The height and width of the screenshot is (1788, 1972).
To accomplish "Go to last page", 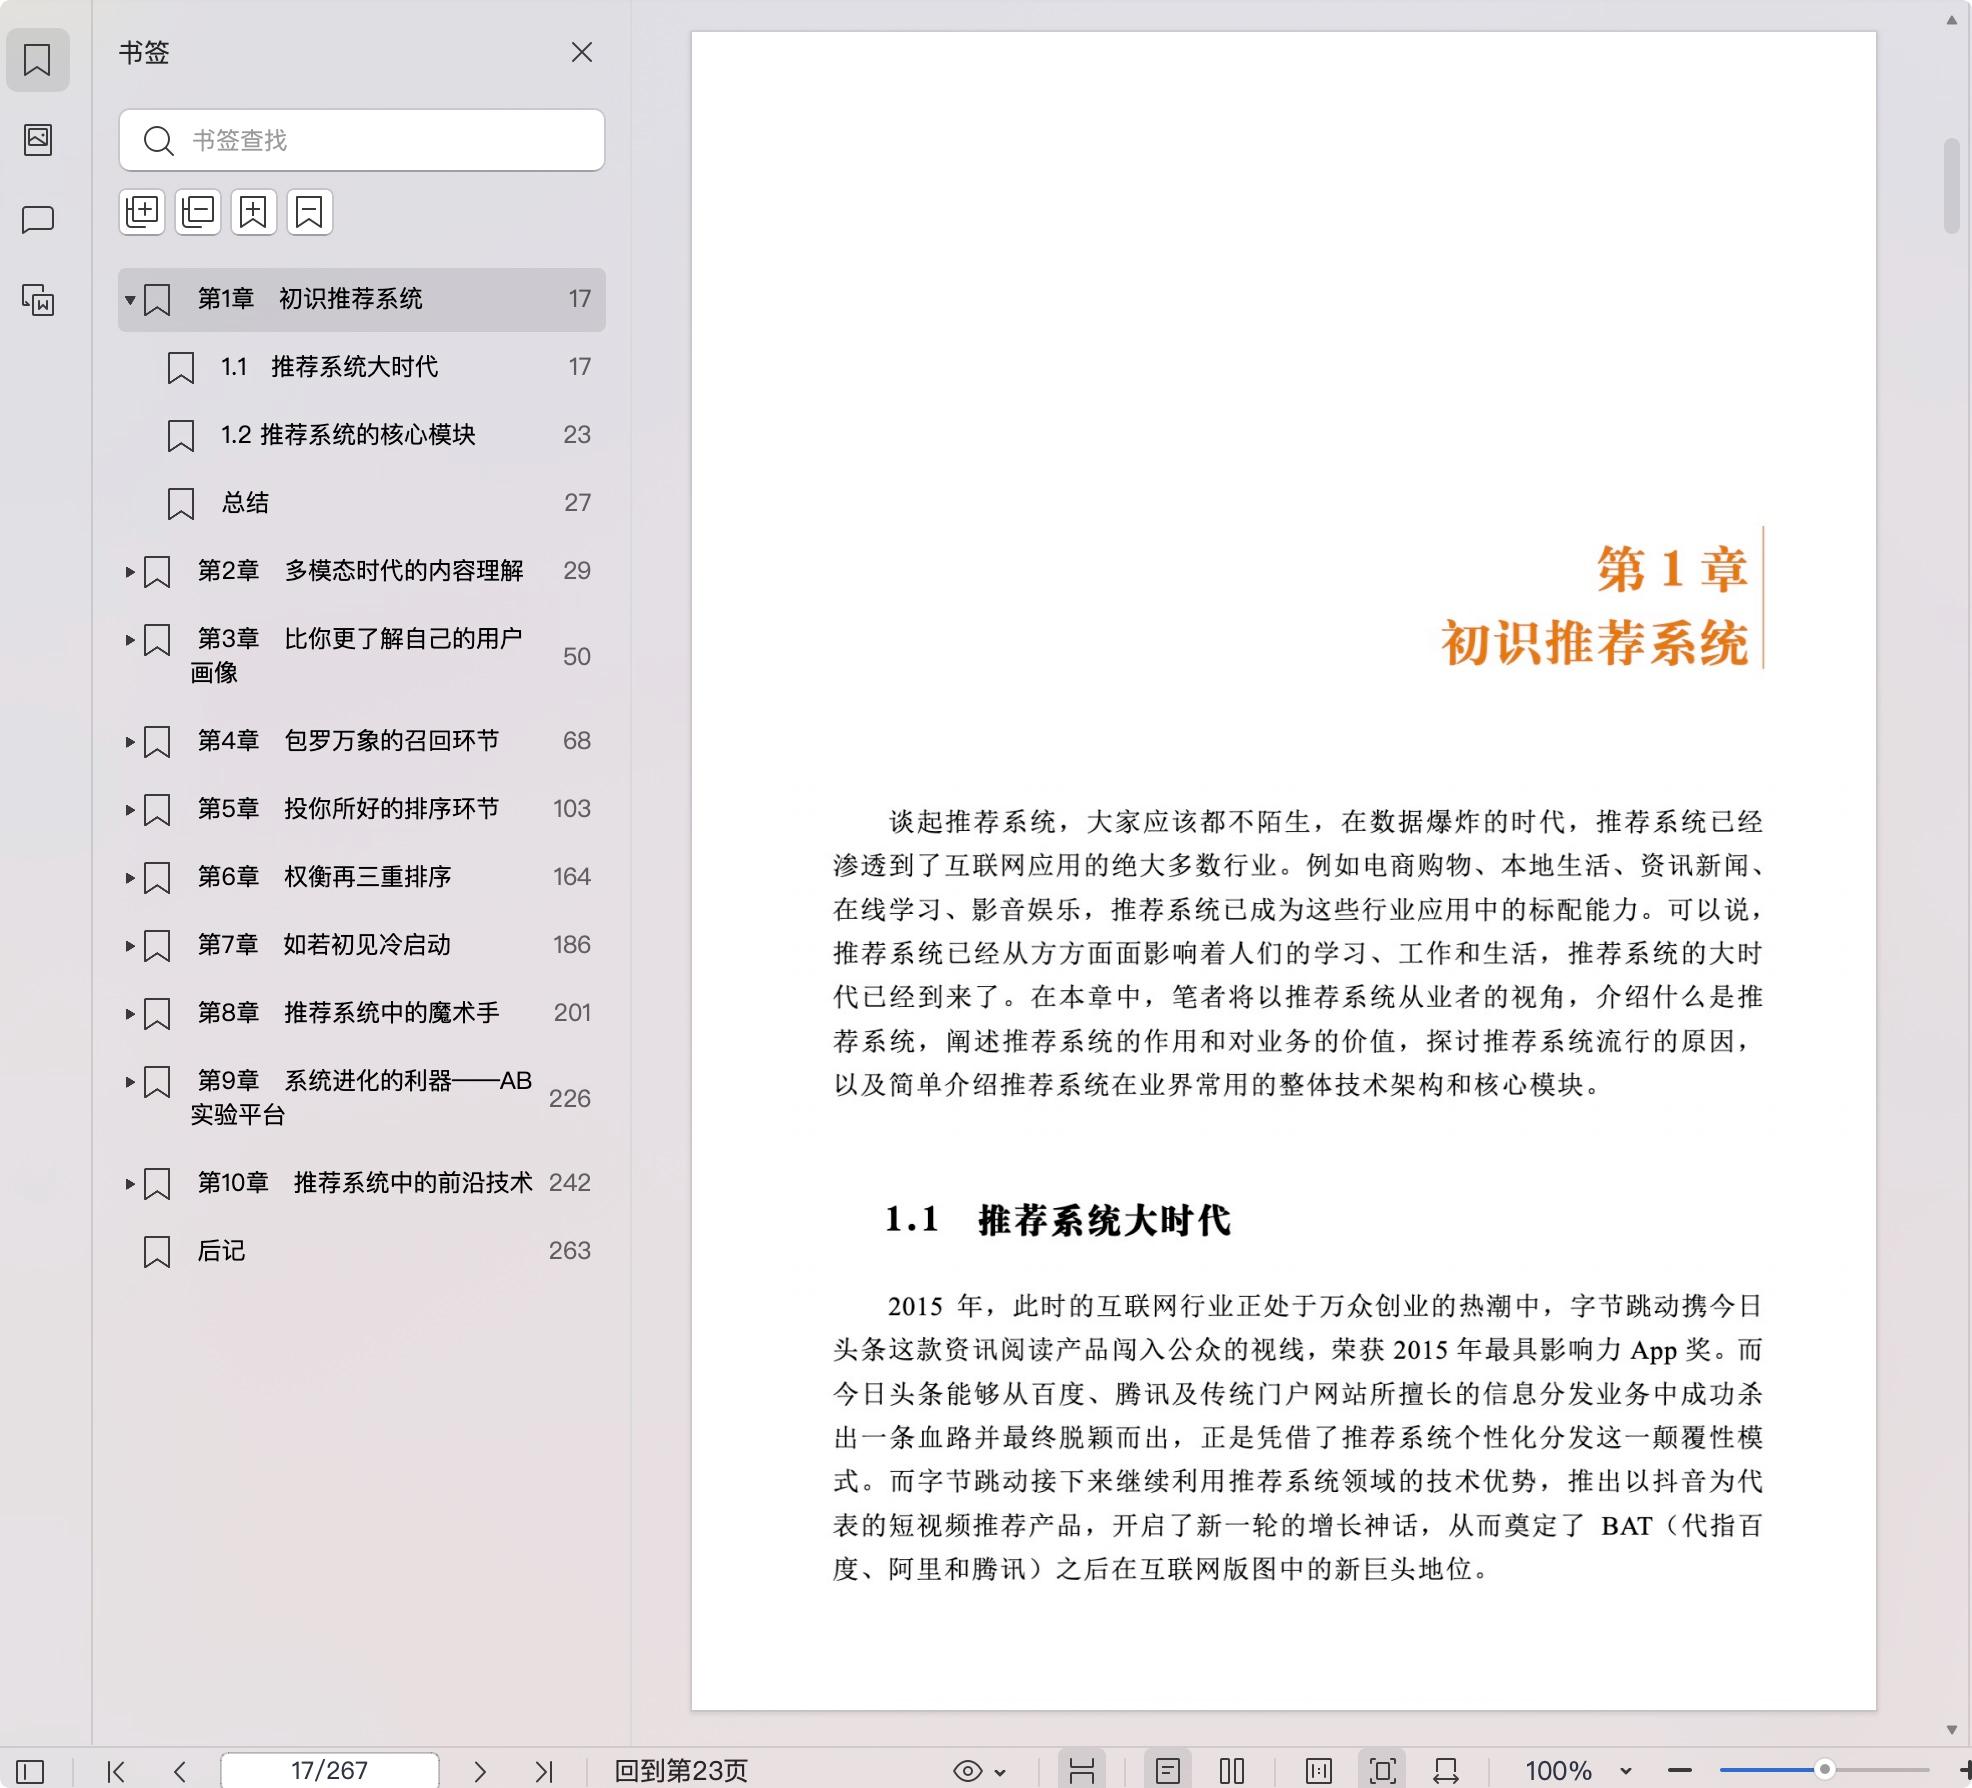I will (544, 1771).
